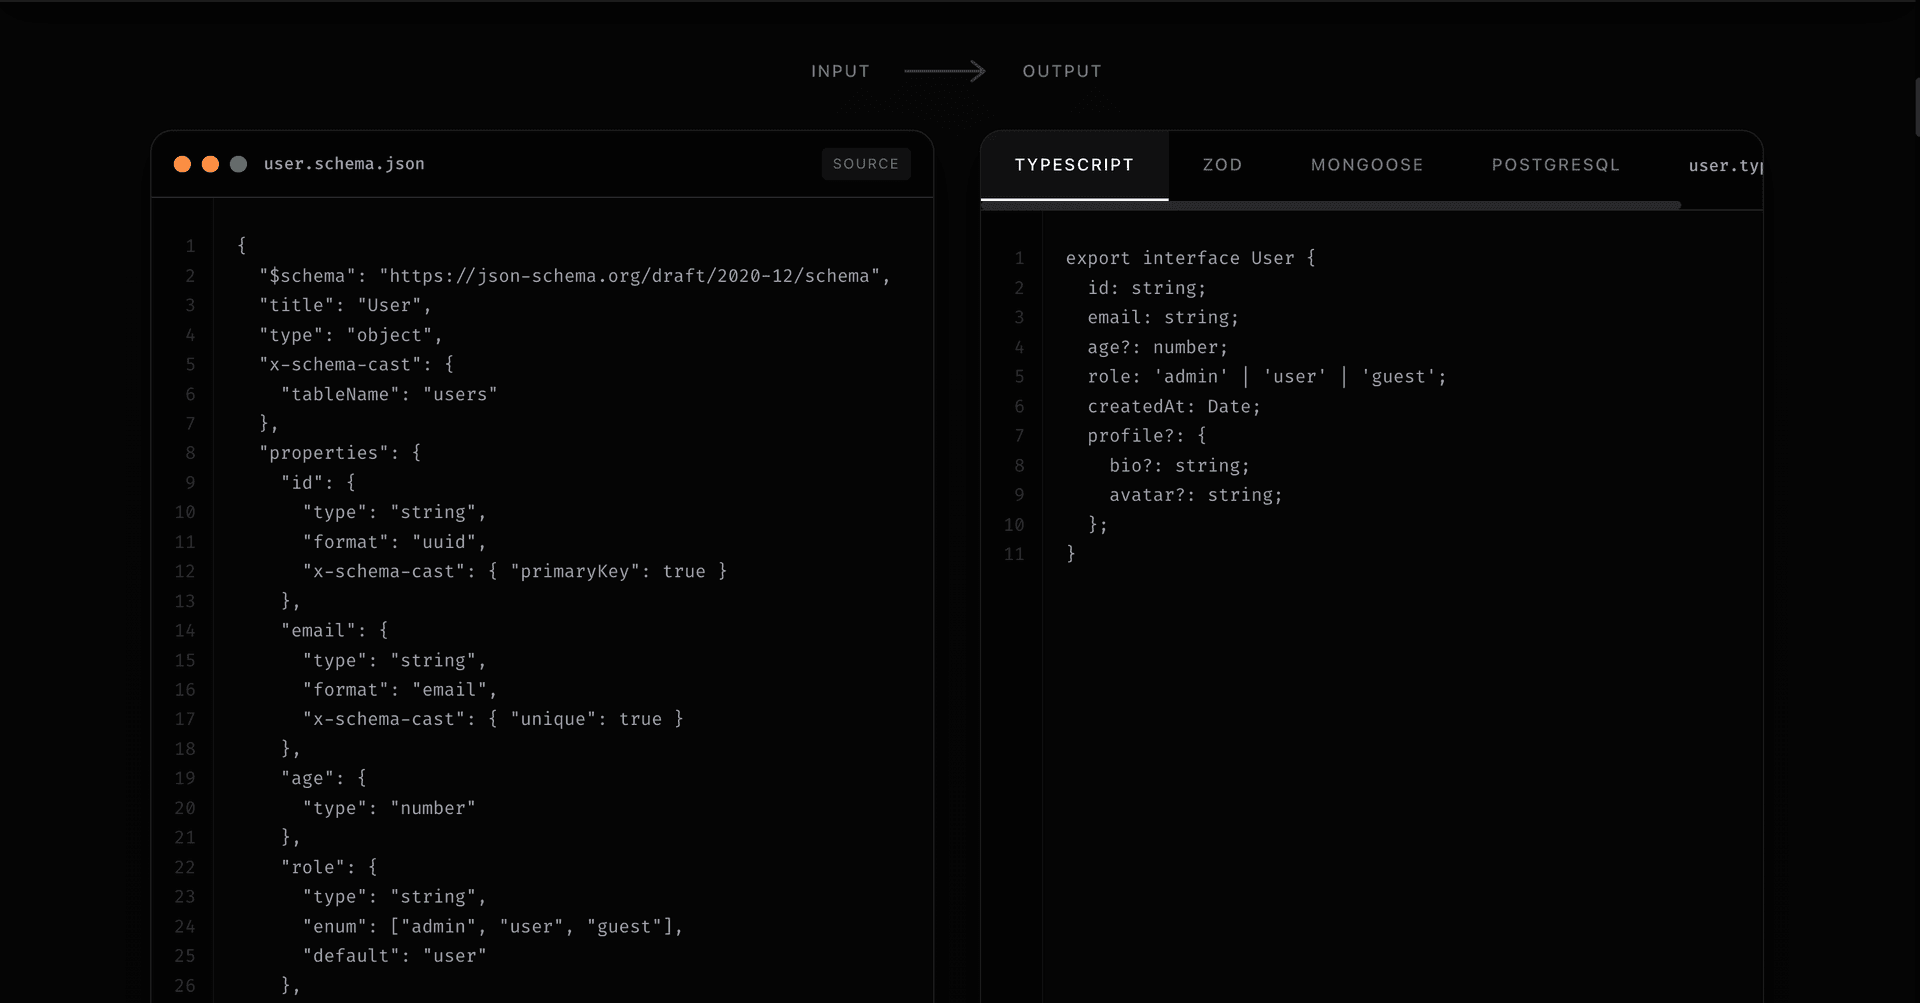Click the "email": { line
The width and height of the screenshot is (1920, 1003).
pos(334,631)
